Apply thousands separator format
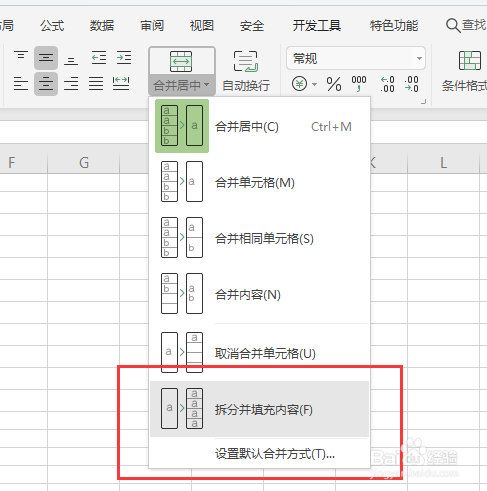The image size is (487, 491). (359, 83)
